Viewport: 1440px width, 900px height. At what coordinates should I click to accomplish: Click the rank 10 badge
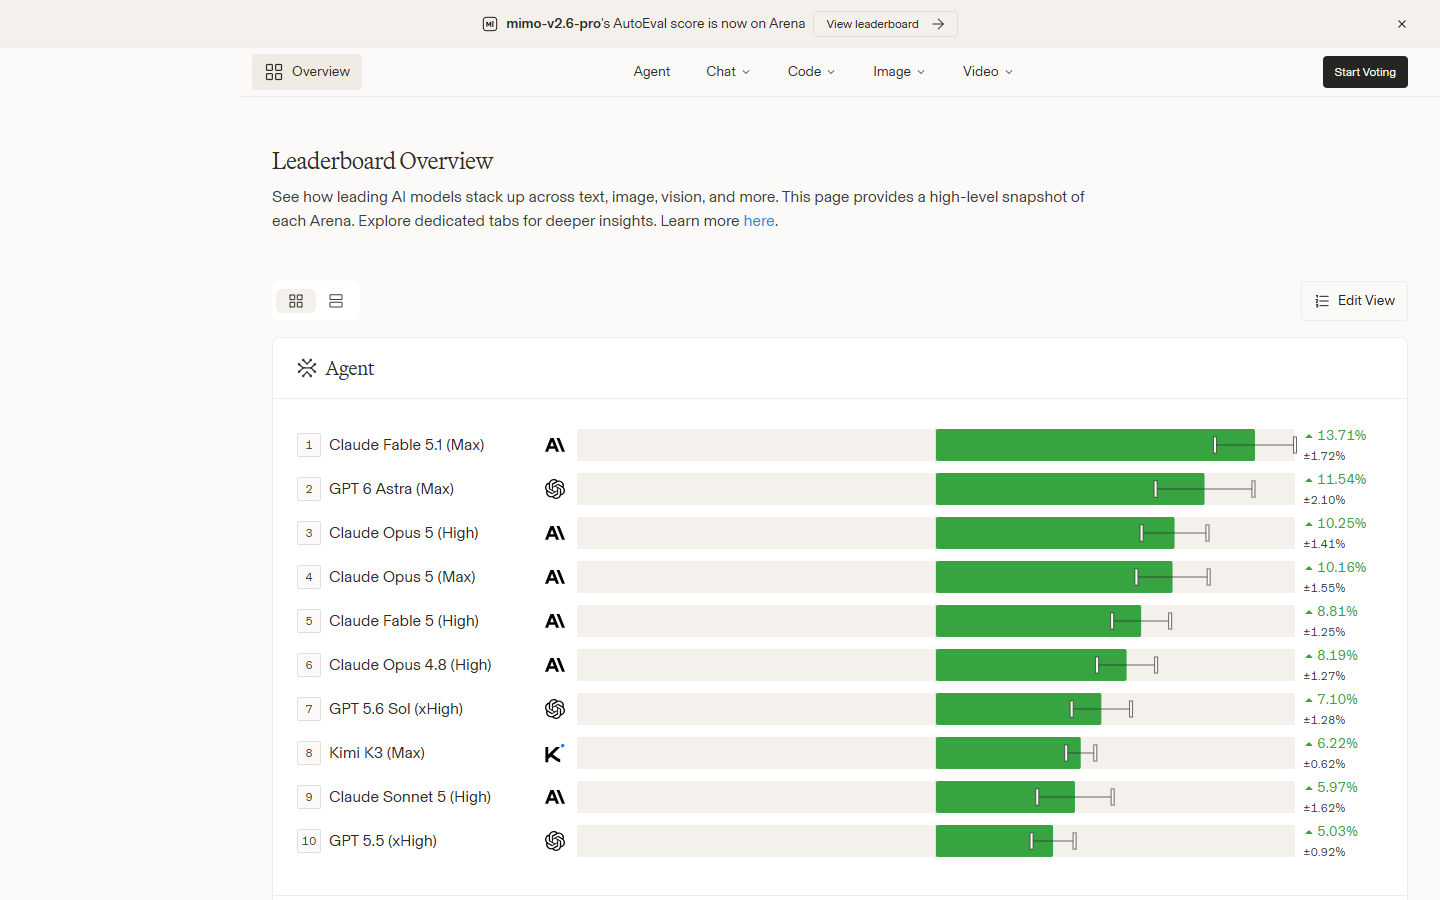click(x=309, y=841)
